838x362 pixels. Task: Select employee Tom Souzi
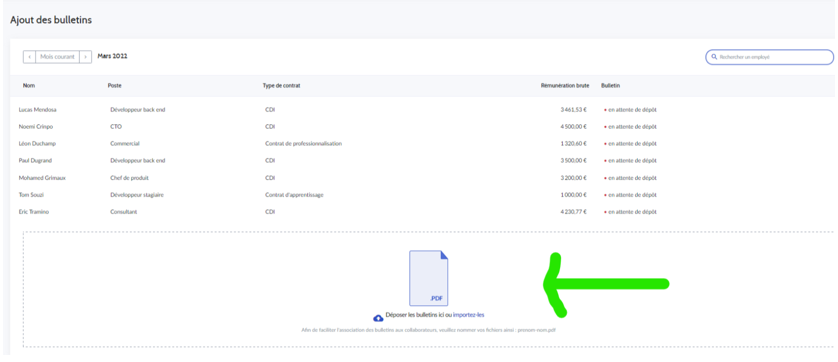click(32, 195)
